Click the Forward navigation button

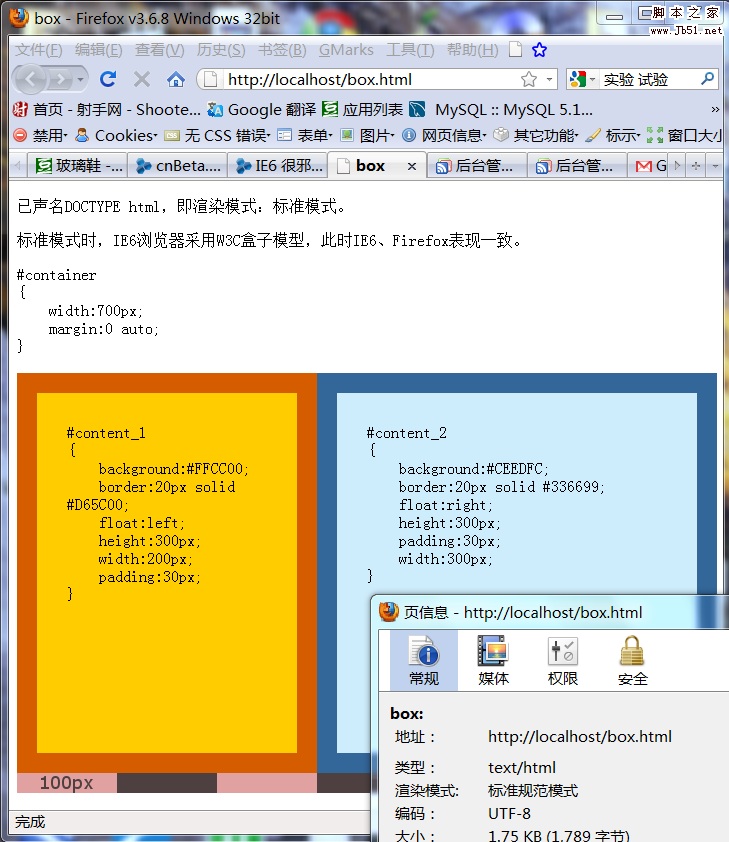[x=60, y=80]
